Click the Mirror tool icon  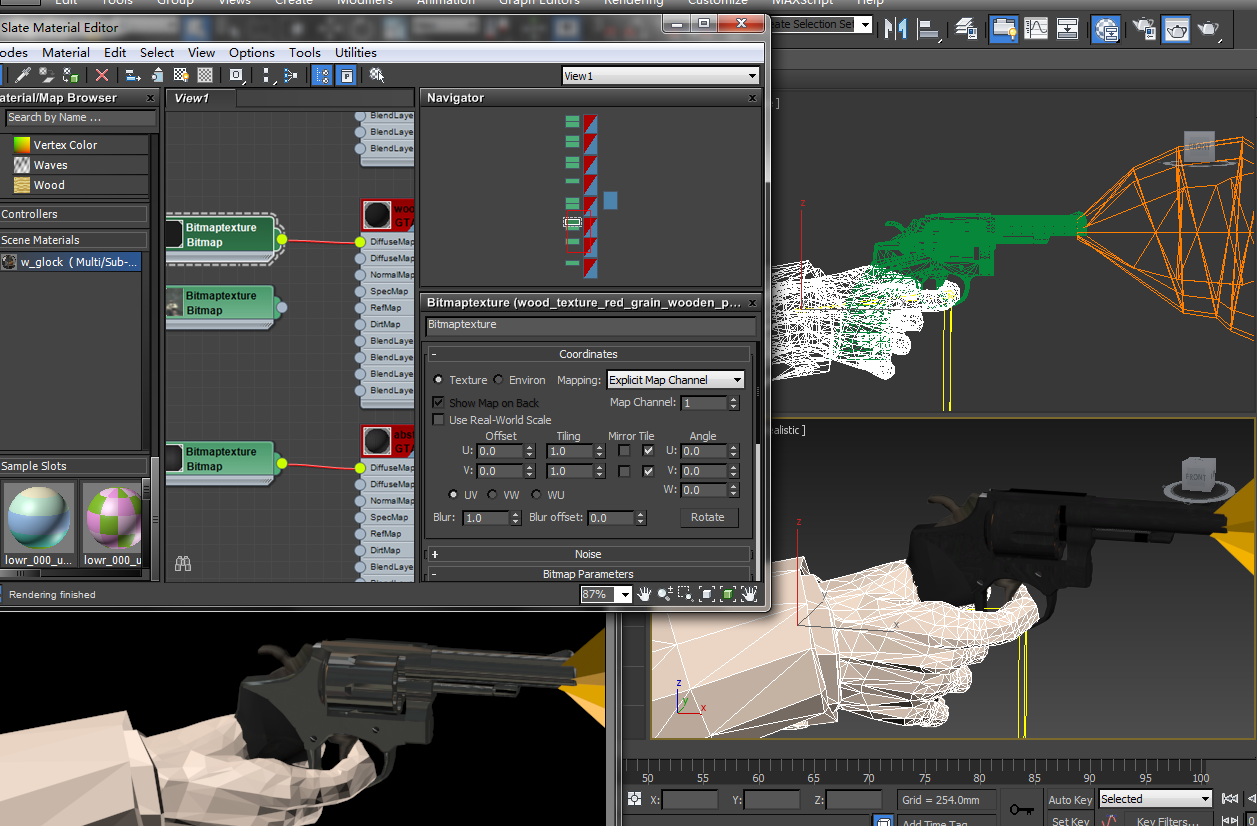click(x=895, y=29)
